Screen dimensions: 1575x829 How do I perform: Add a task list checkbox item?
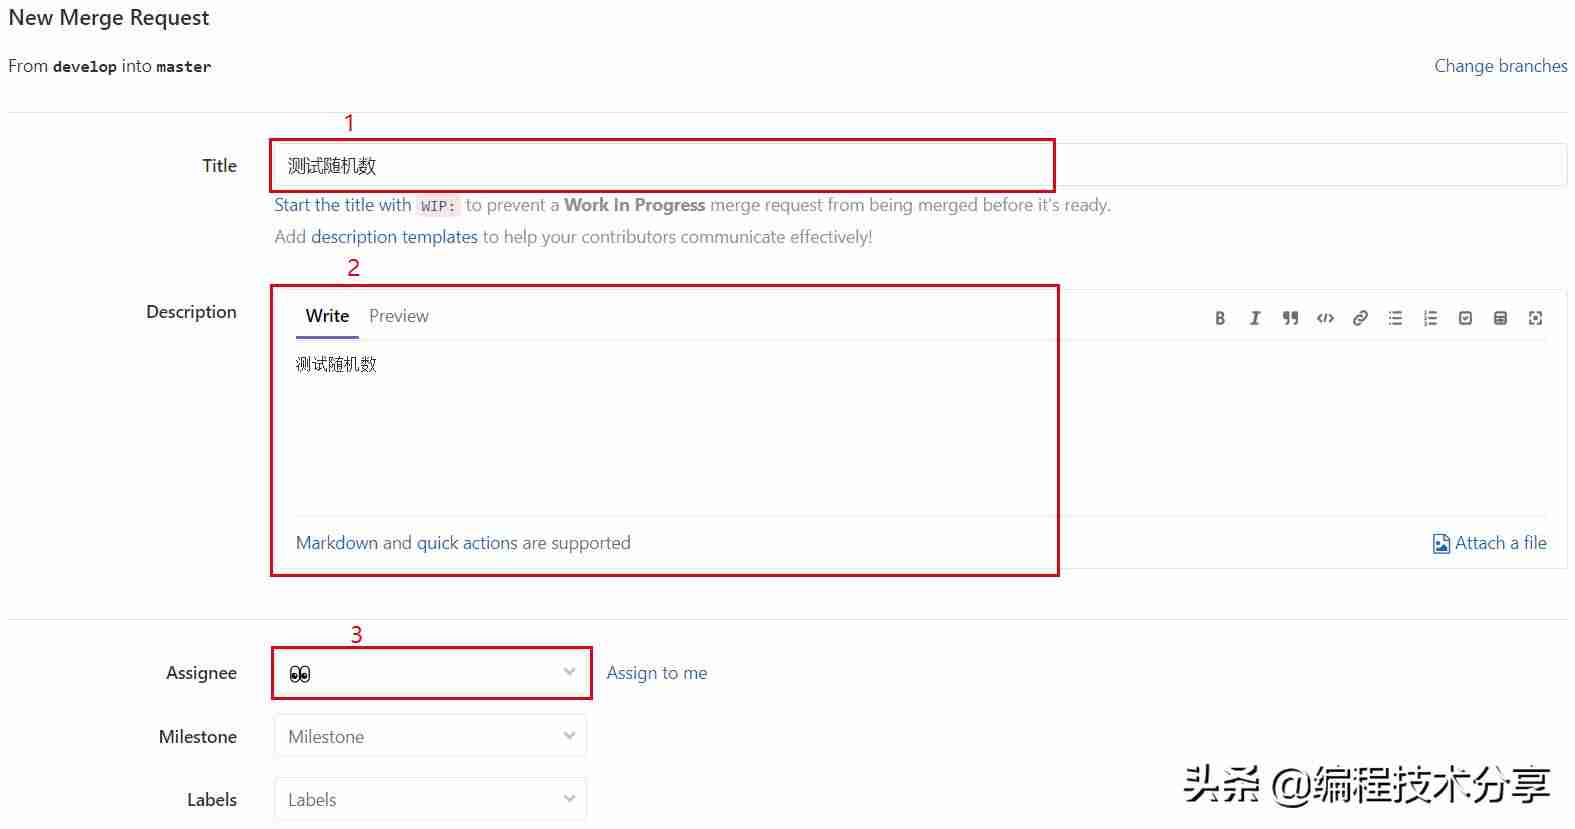tap(1465, 318)
